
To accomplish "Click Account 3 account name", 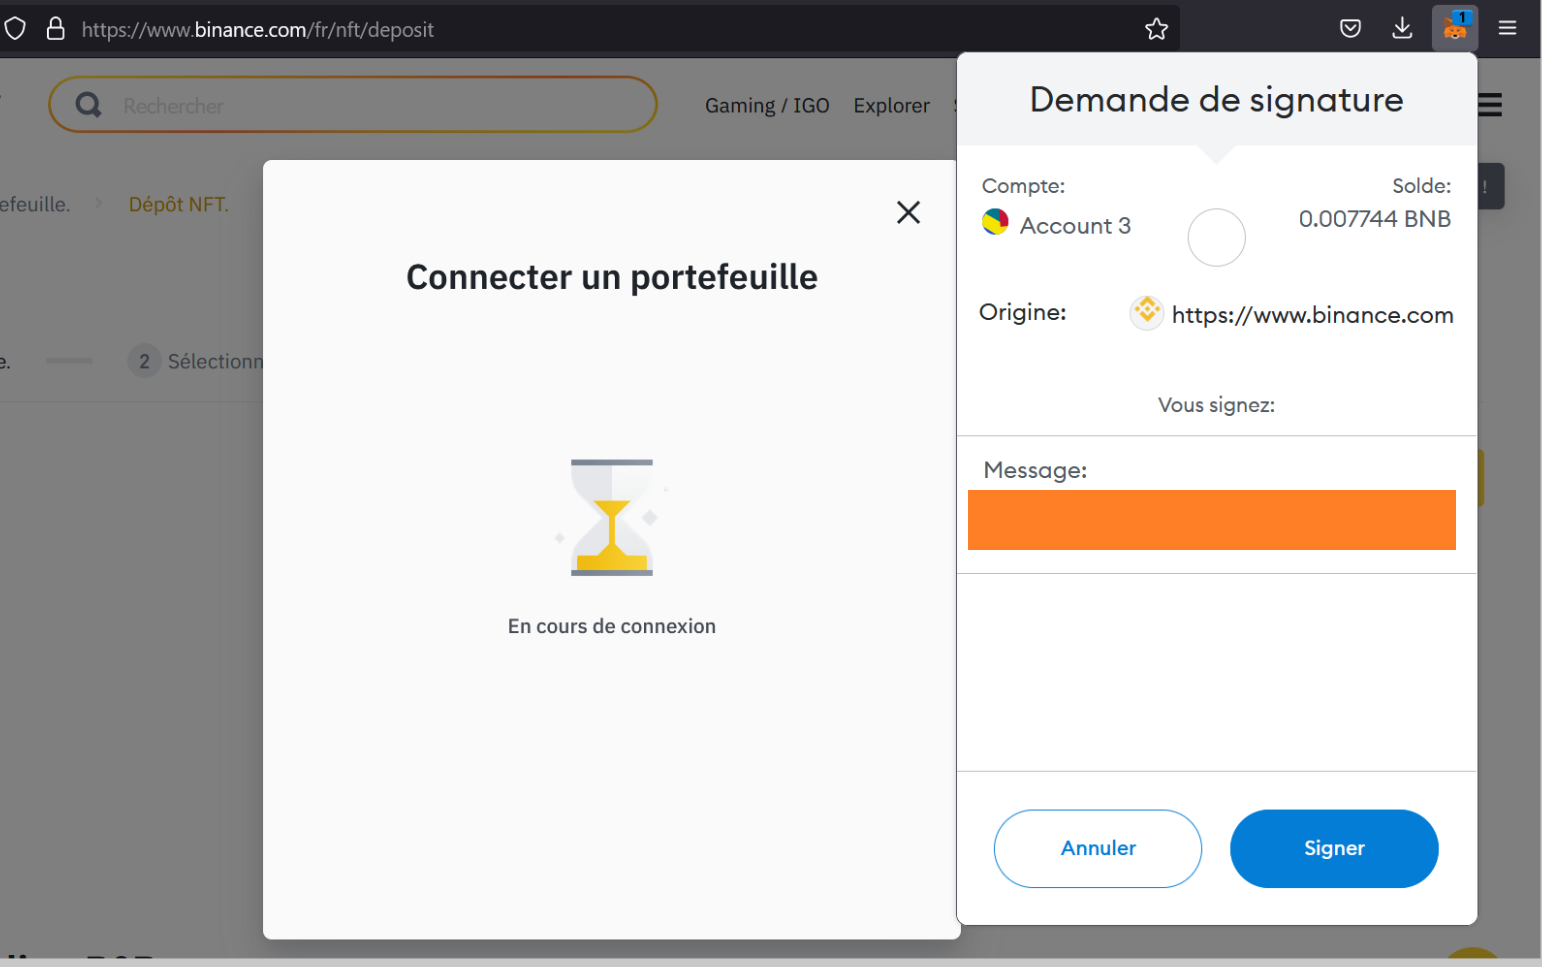I will [x=1075, y=225].
